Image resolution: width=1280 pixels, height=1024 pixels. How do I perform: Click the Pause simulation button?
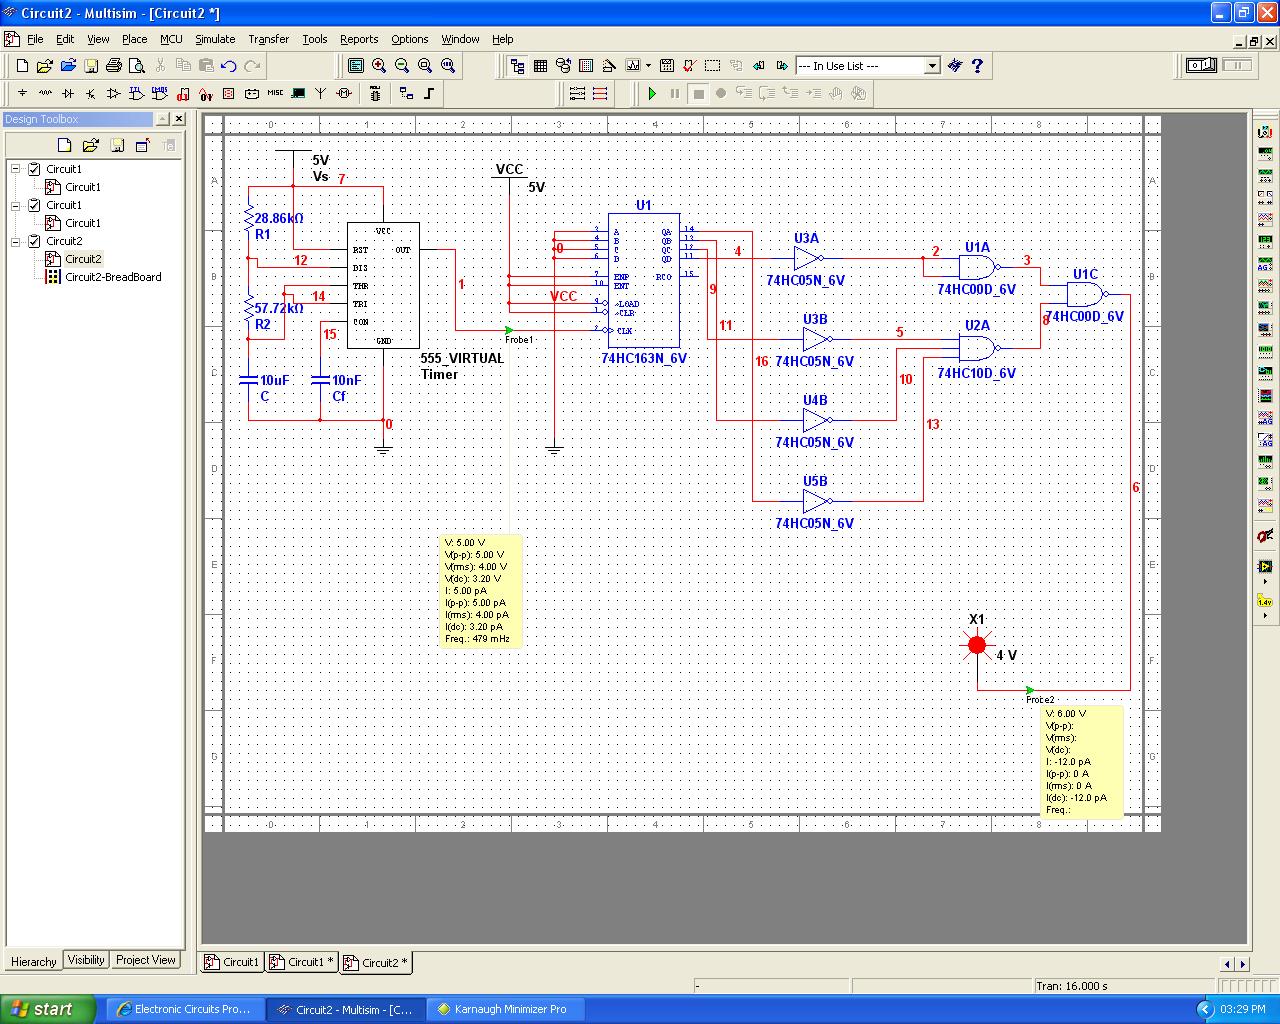click(675, 94)
